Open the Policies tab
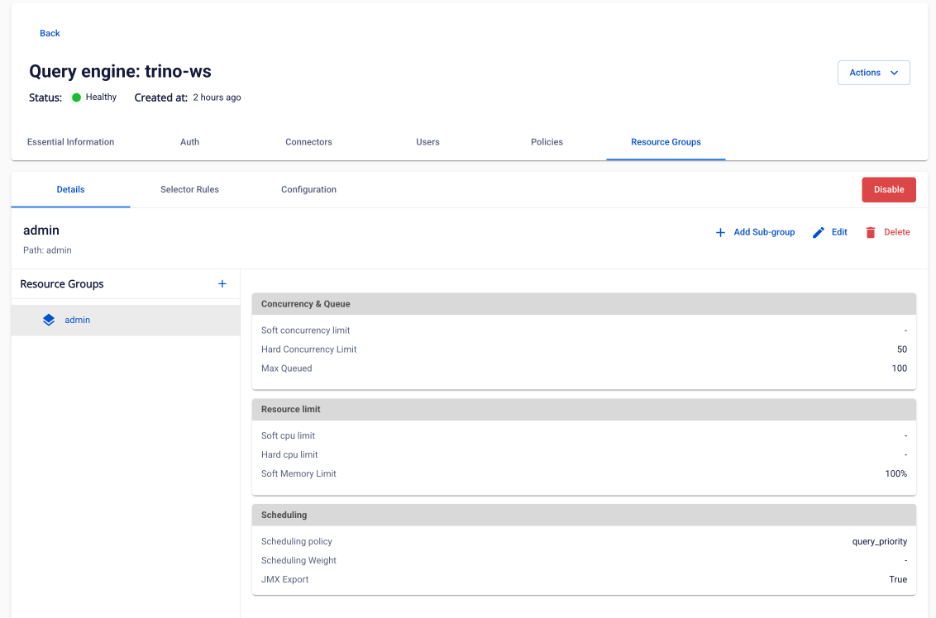The image size is (936, 618). pyautogui.click(x=547, y=142)
